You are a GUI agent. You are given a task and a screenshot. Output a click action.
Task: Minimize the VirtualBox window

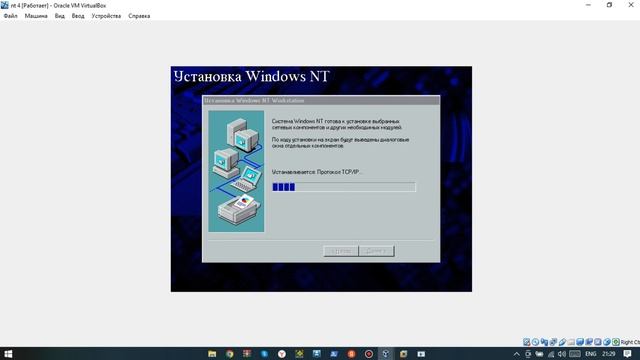tap(588, 5)
